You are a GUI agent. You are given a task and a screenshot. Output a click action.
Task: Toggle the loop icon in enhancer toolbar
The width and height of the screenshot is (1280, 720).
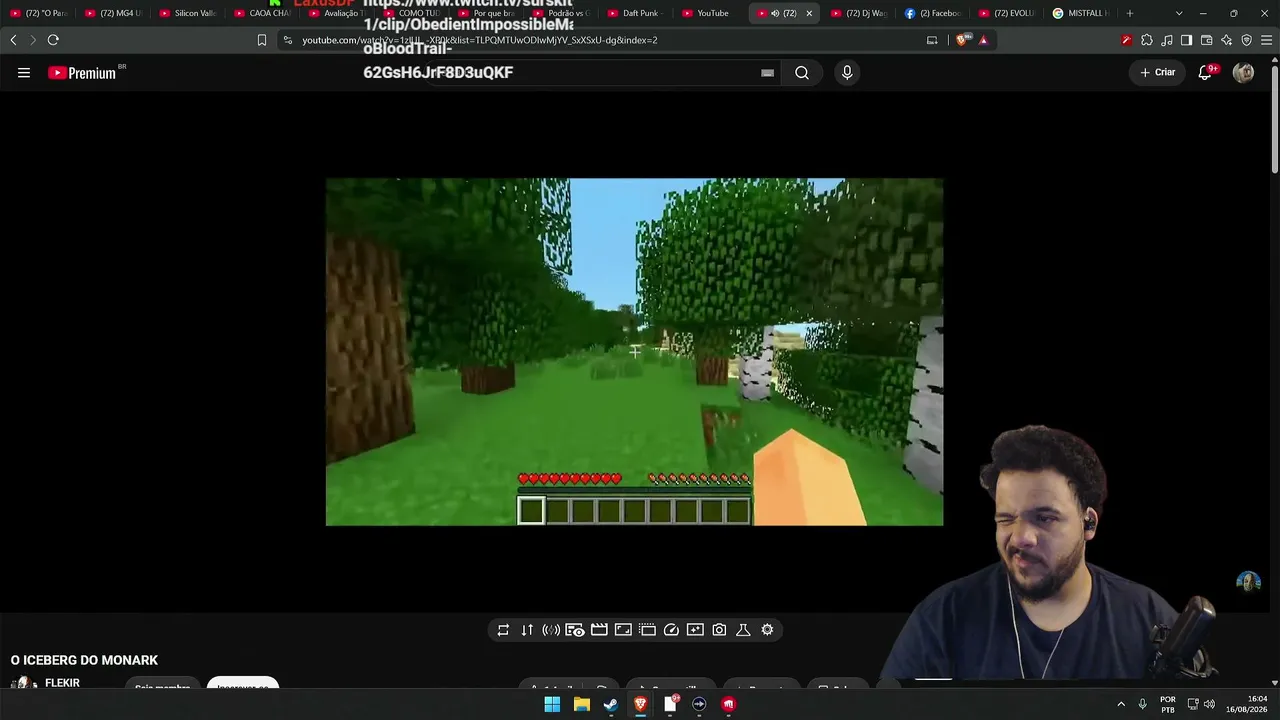coord(503,630)
